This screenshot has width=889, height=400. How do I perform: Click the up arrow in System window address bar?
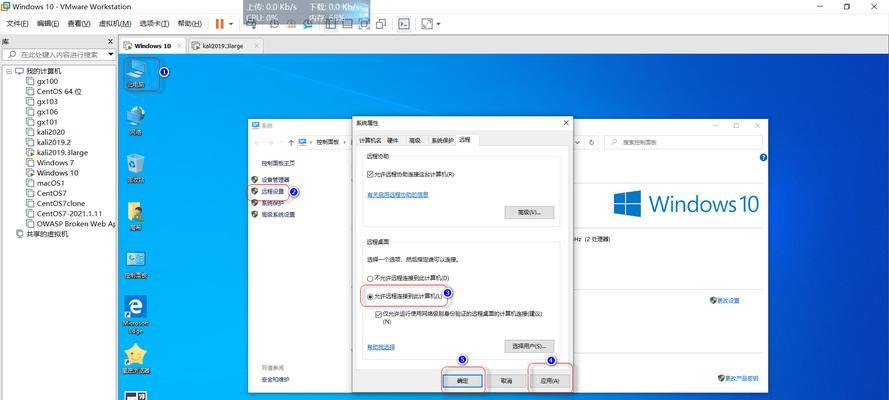pos(291,142)
